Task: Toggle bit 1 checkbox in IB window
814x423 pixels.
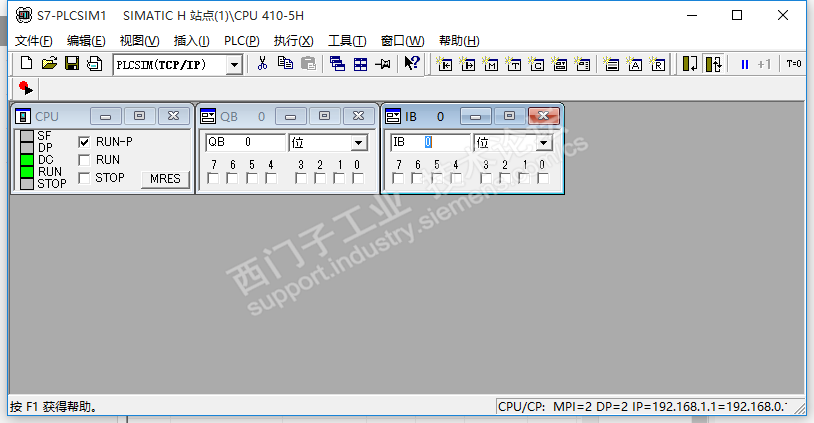Action: (x=524, y=178)
